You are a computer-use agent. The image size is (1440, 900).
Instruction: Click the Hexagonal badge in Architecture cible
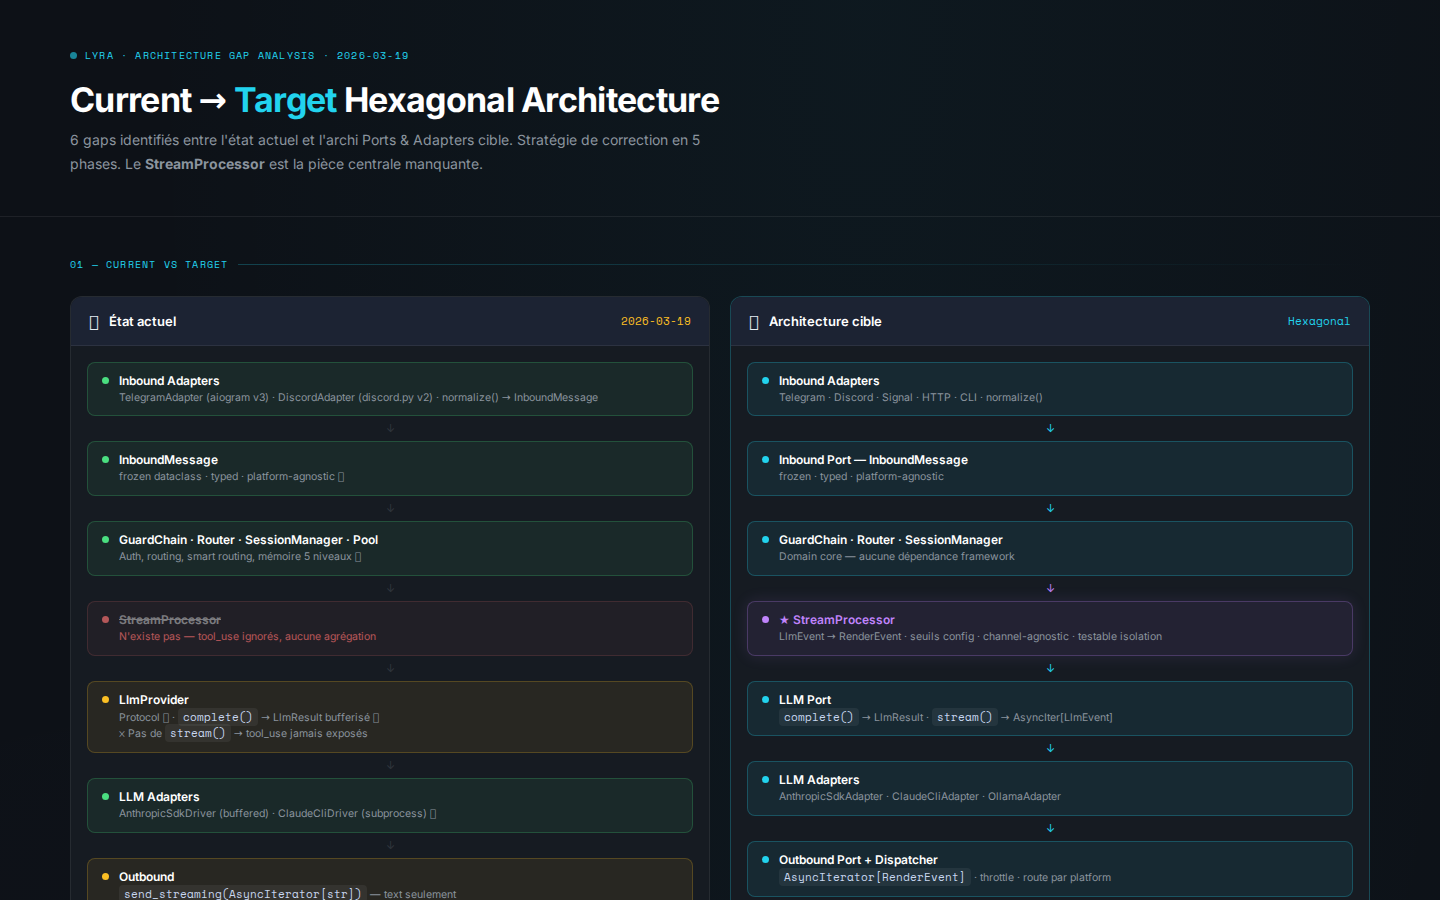click(1318, 322)
